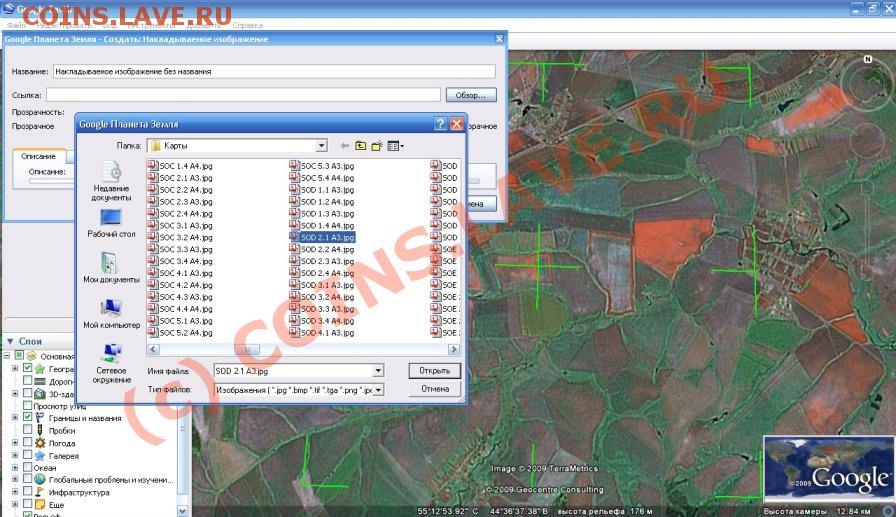Select file SOC 3.2 A4.jpg
Image resolution: width=896 pixels, height=517 pixels.
coord(180,237)
